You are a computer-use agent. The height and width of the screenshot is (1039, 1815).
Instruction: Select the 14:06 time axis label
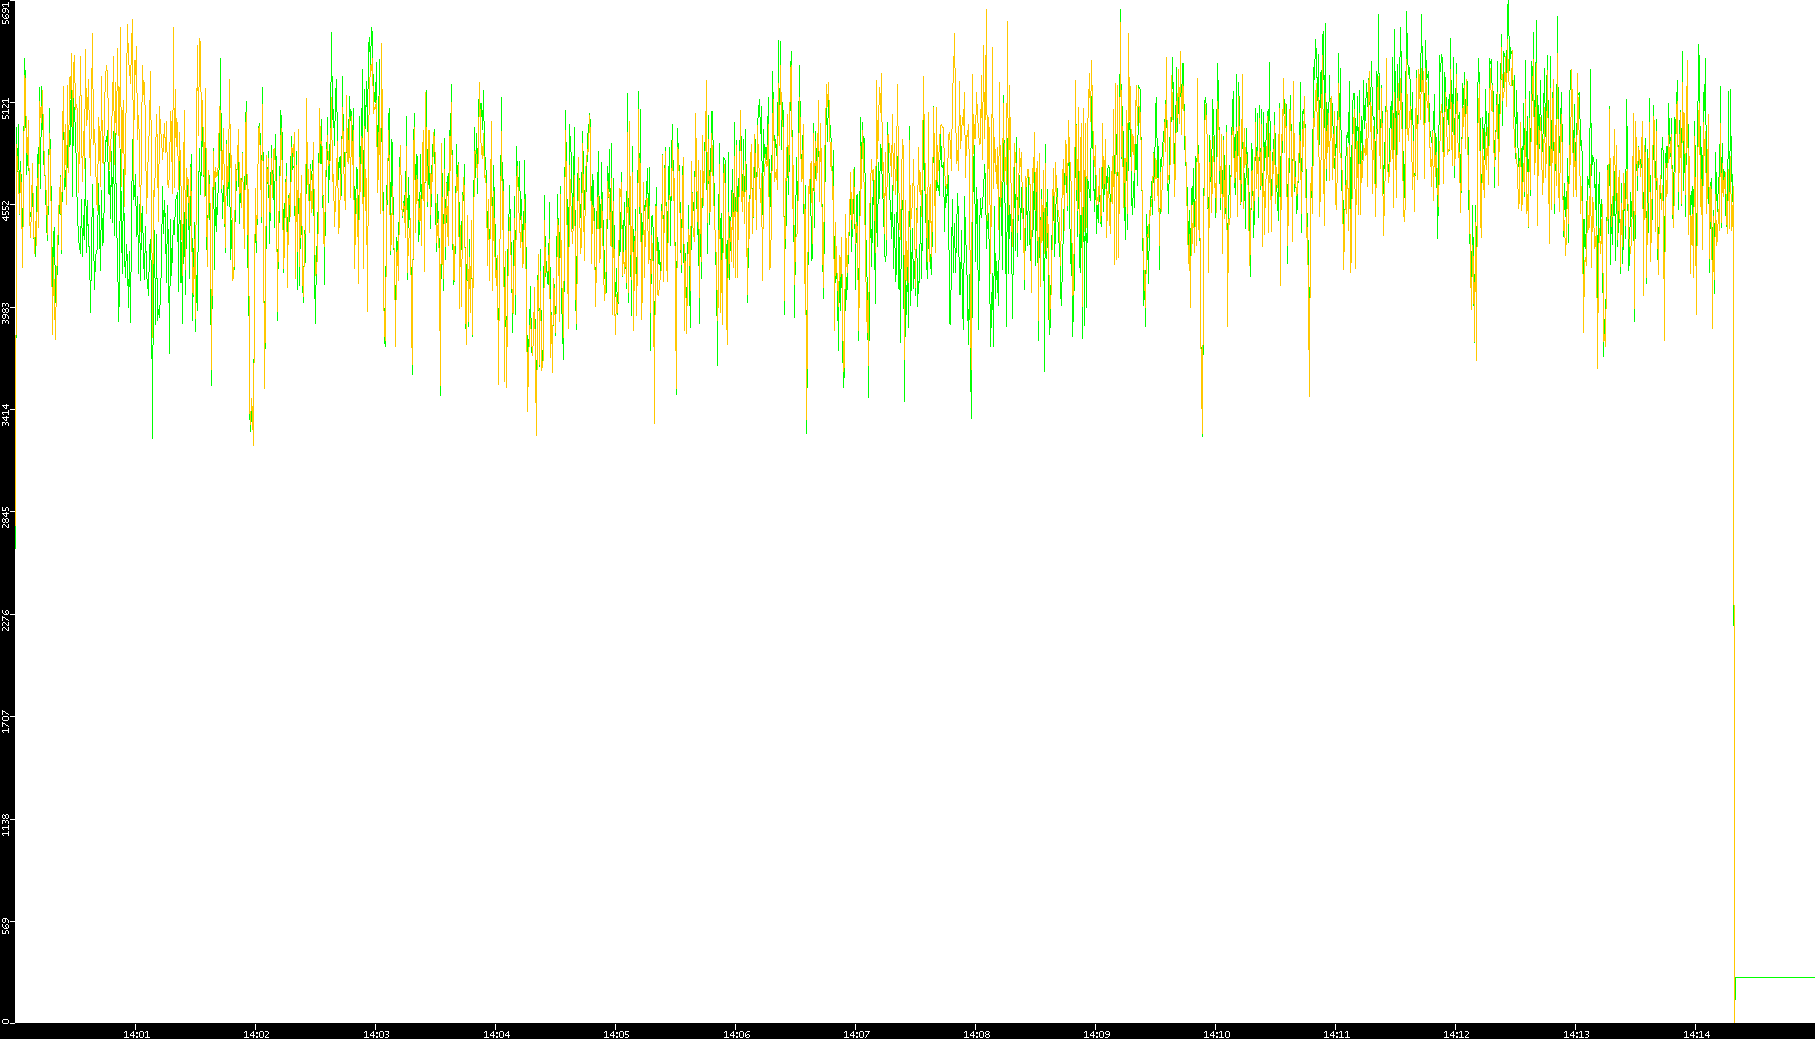click(x=736, y=1034)
